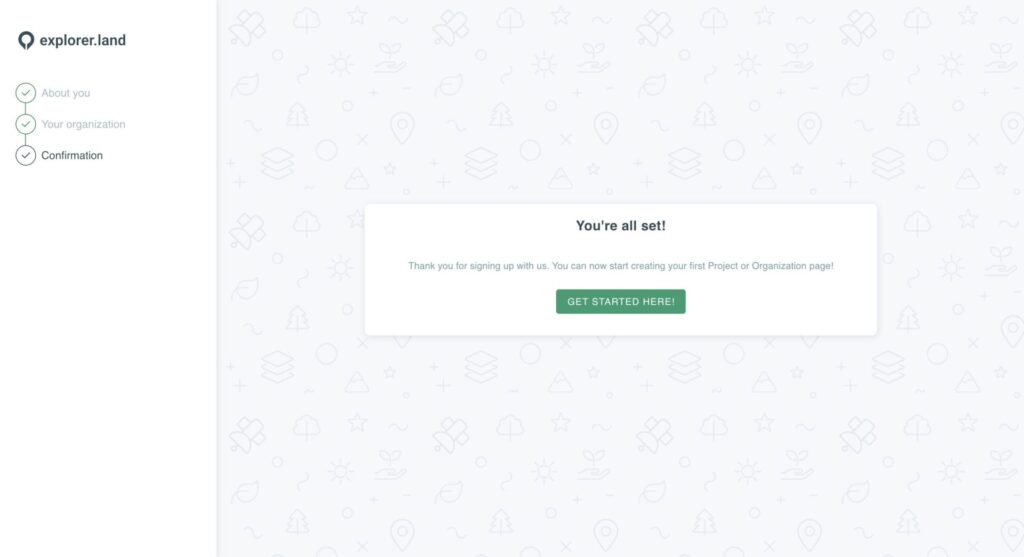The height and width of the screenshot is (557, 1024).
Task: Click the explorer.land leaf logo icon
Action: tap(25, 40)
